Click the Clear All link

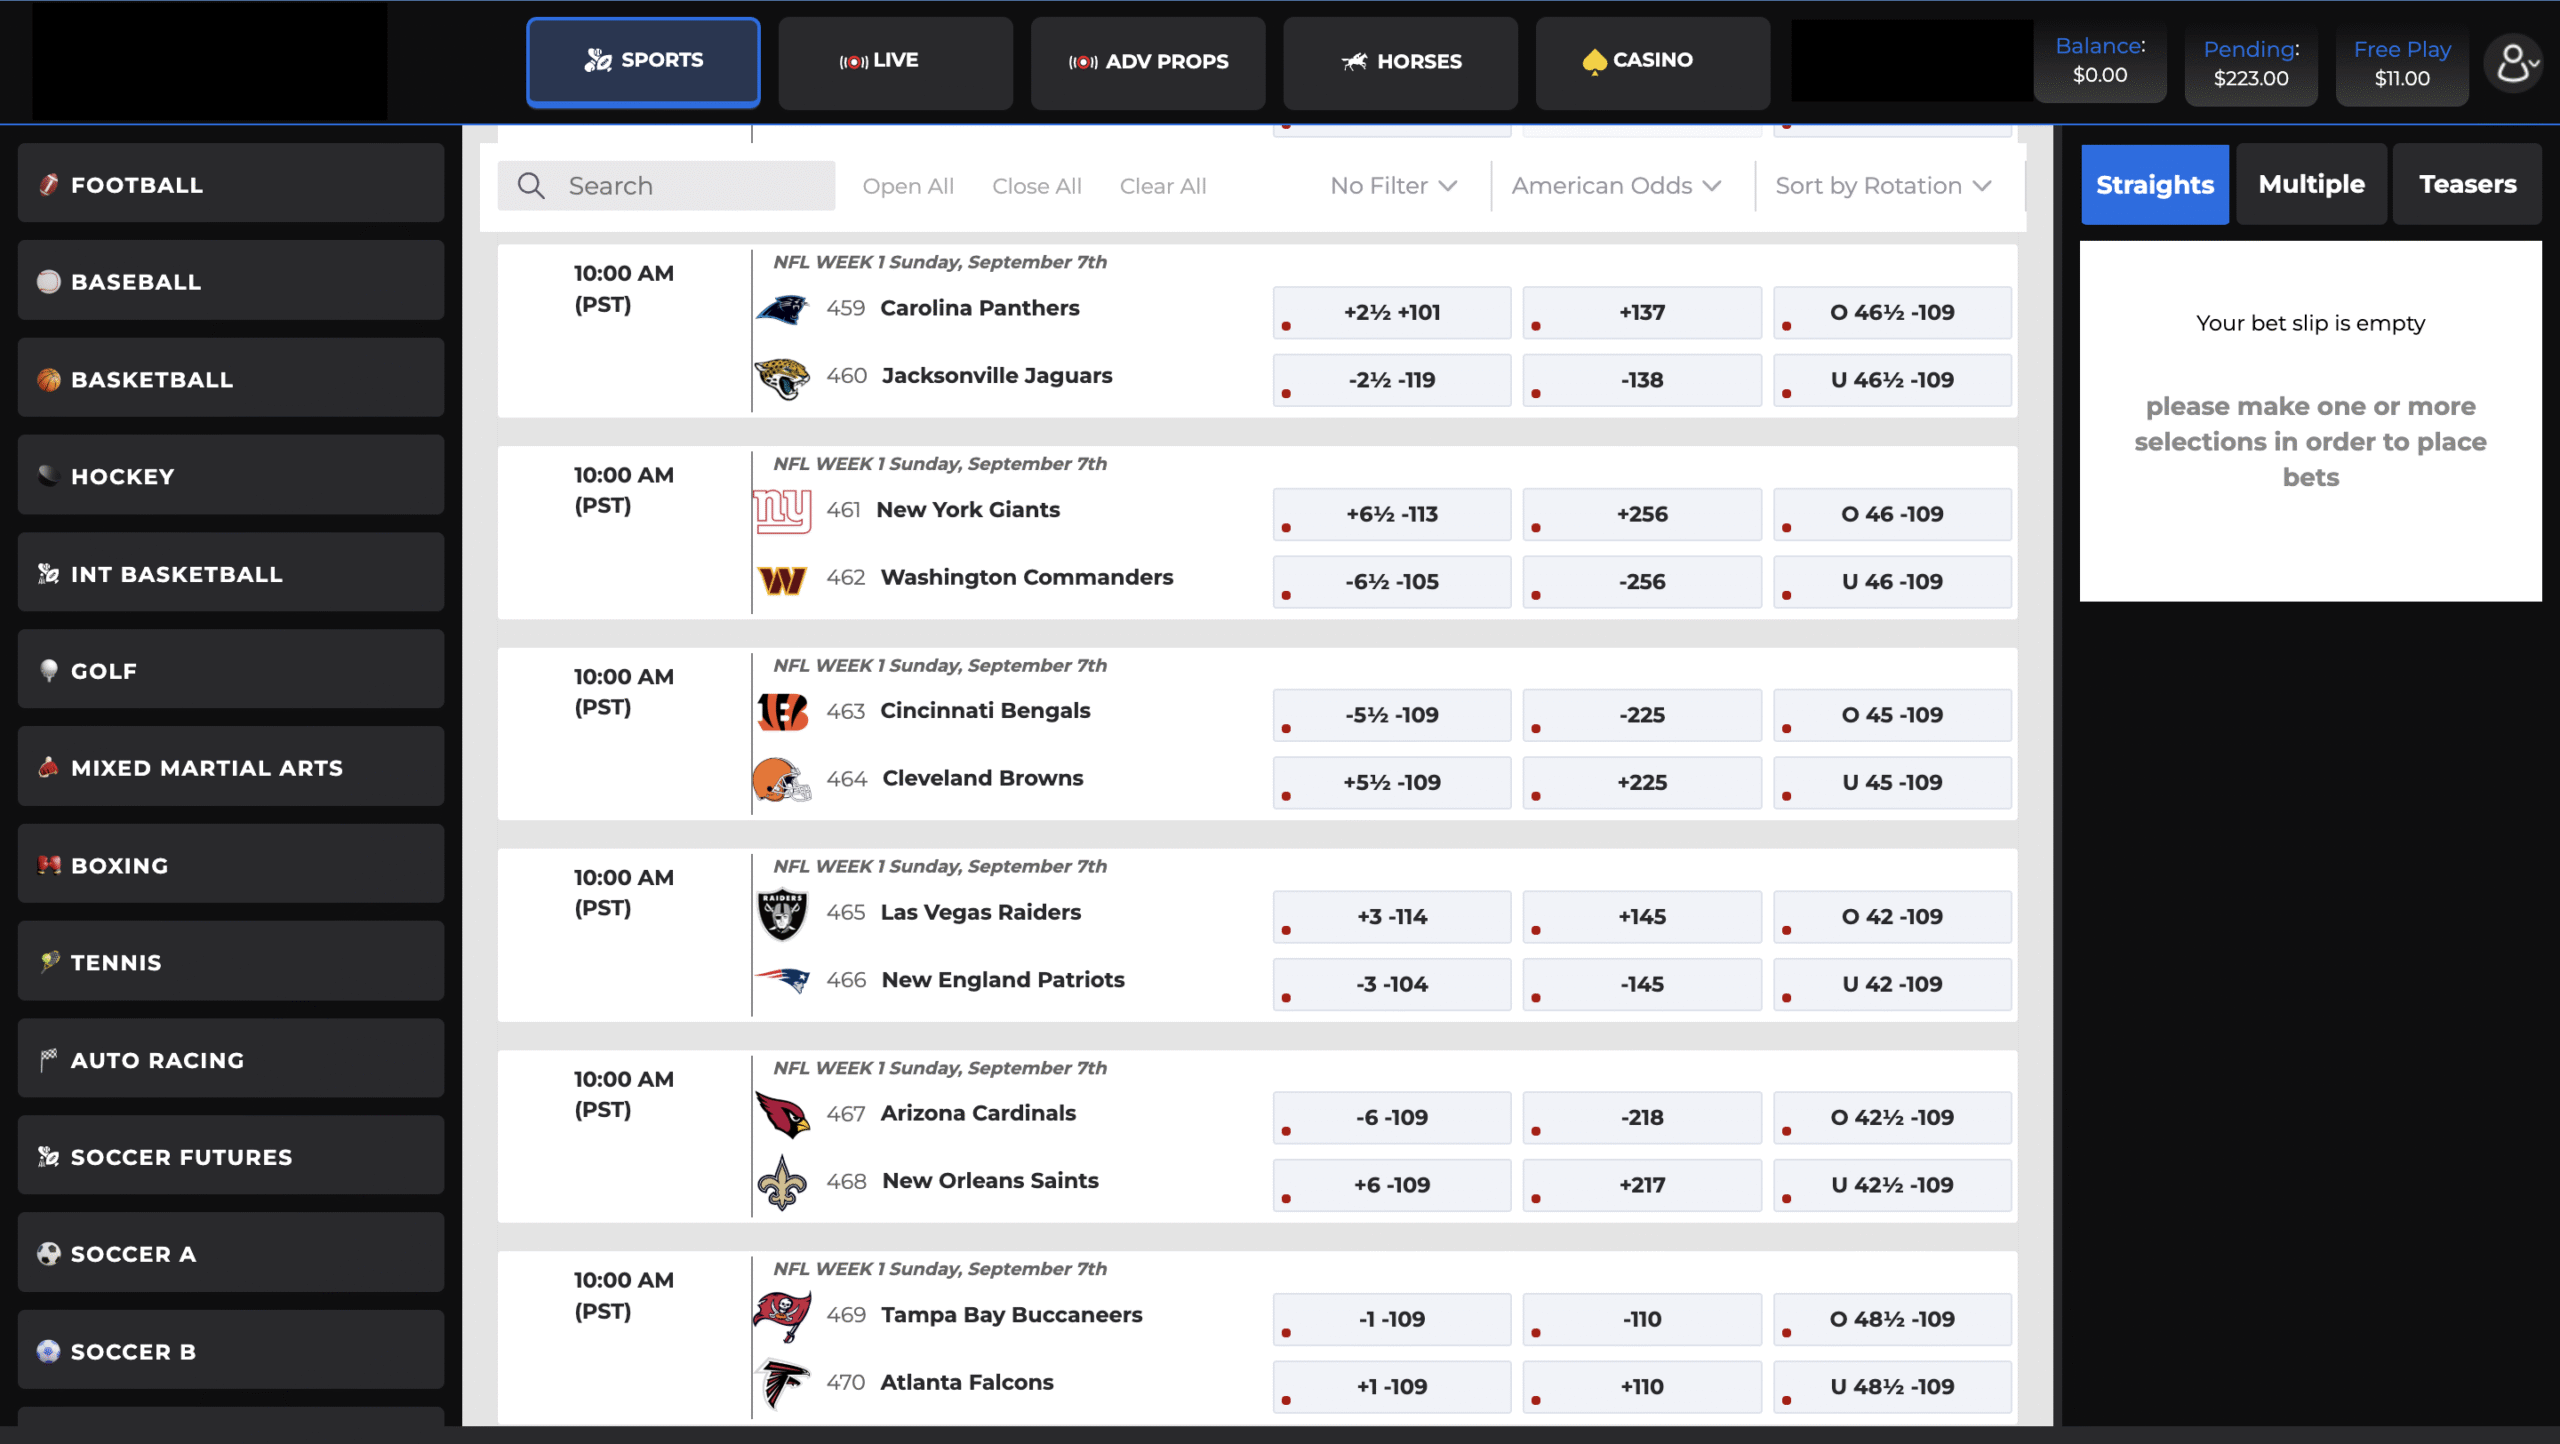pos(1162,186)
